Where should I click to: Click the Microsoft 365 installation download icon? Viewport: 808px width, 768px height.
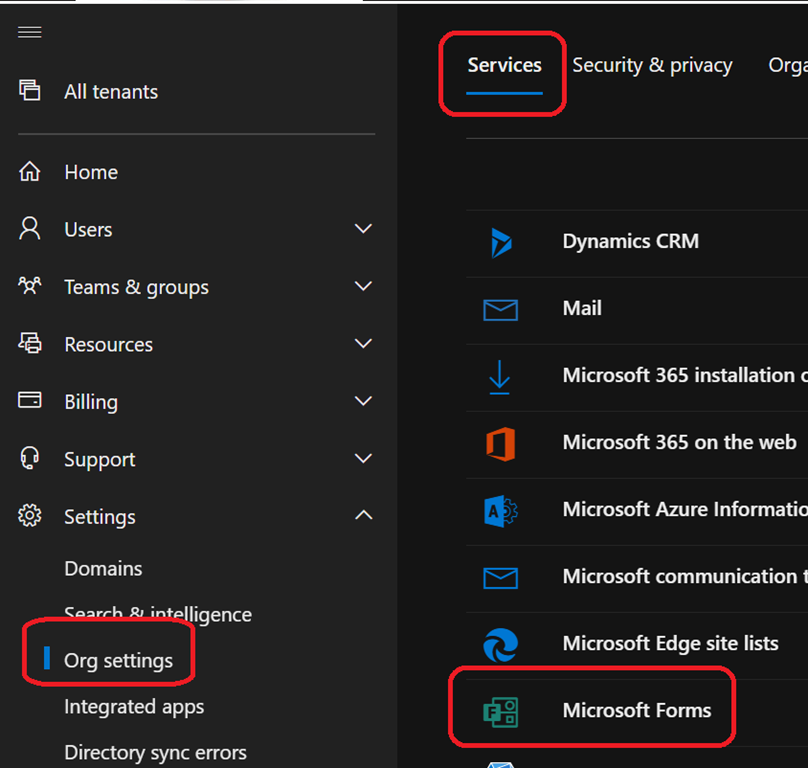(x=500, y=376)
